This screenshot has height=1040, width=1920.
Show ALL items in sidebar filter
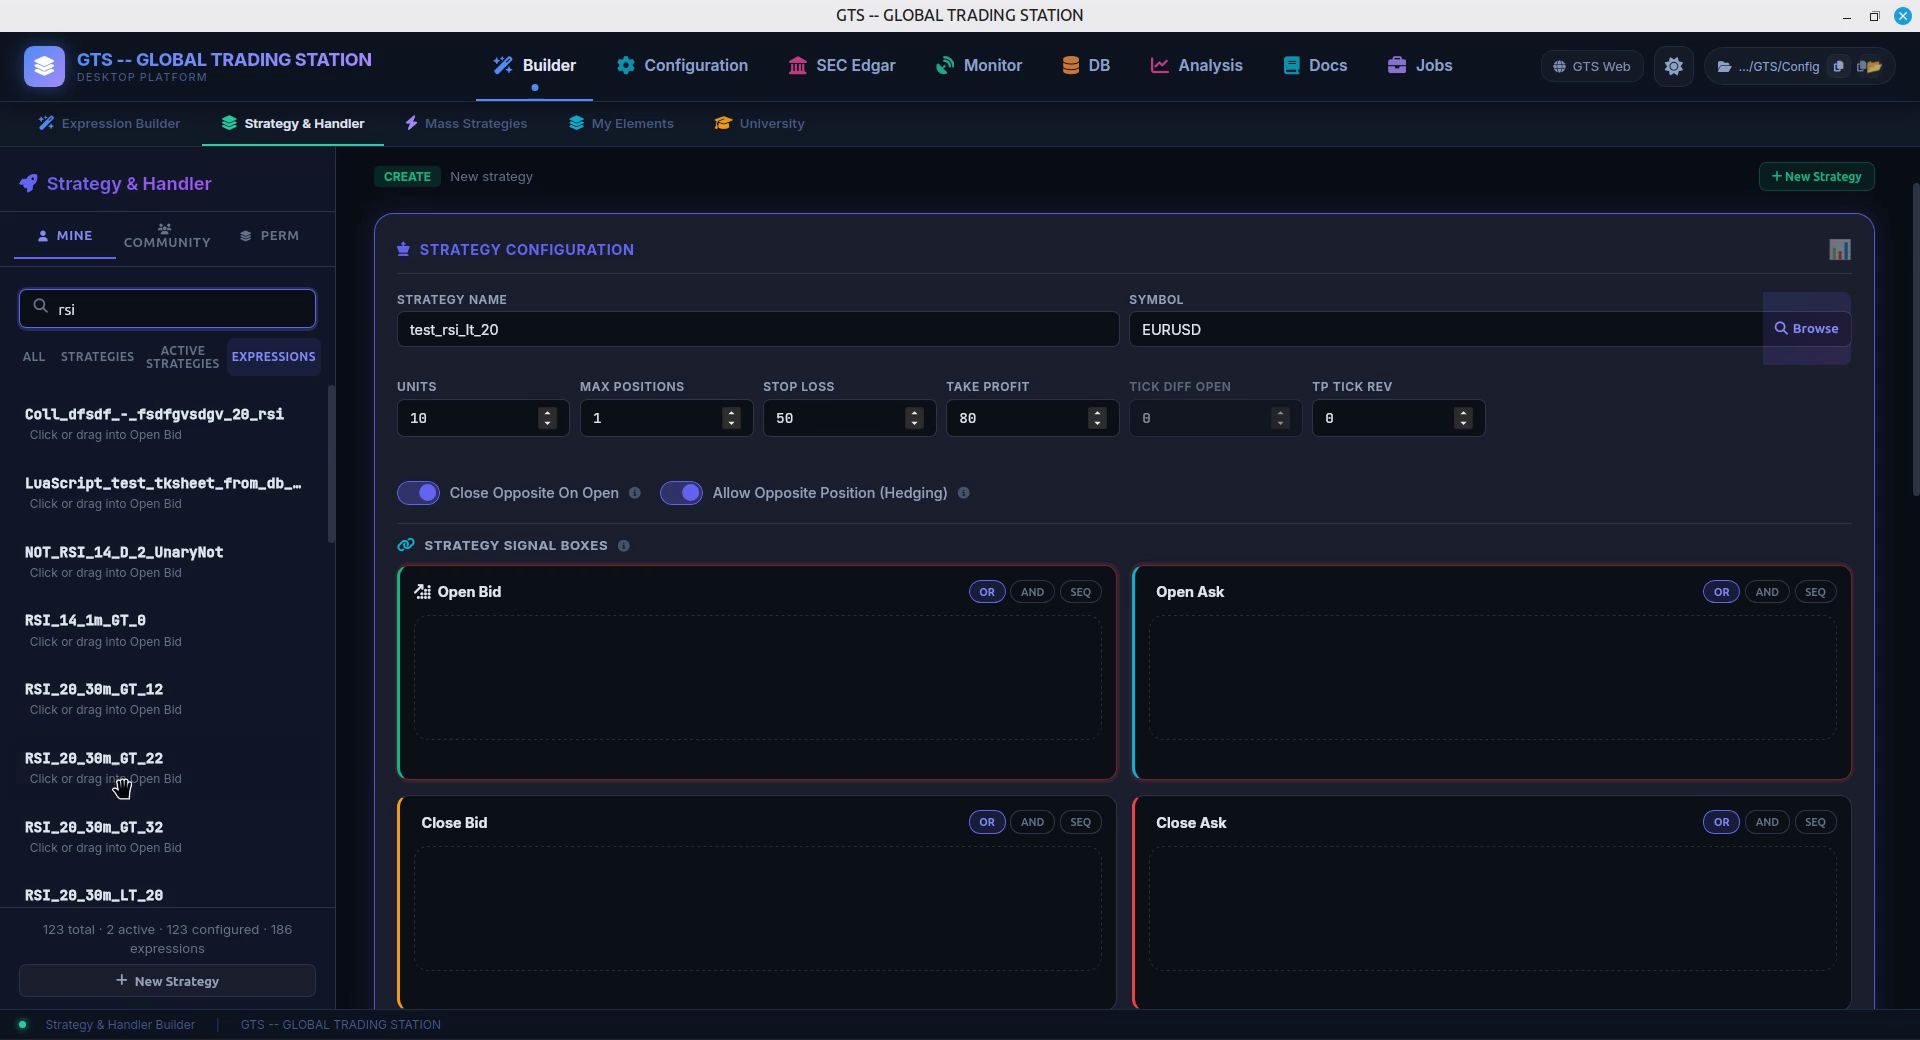click(x=34, y=357)
